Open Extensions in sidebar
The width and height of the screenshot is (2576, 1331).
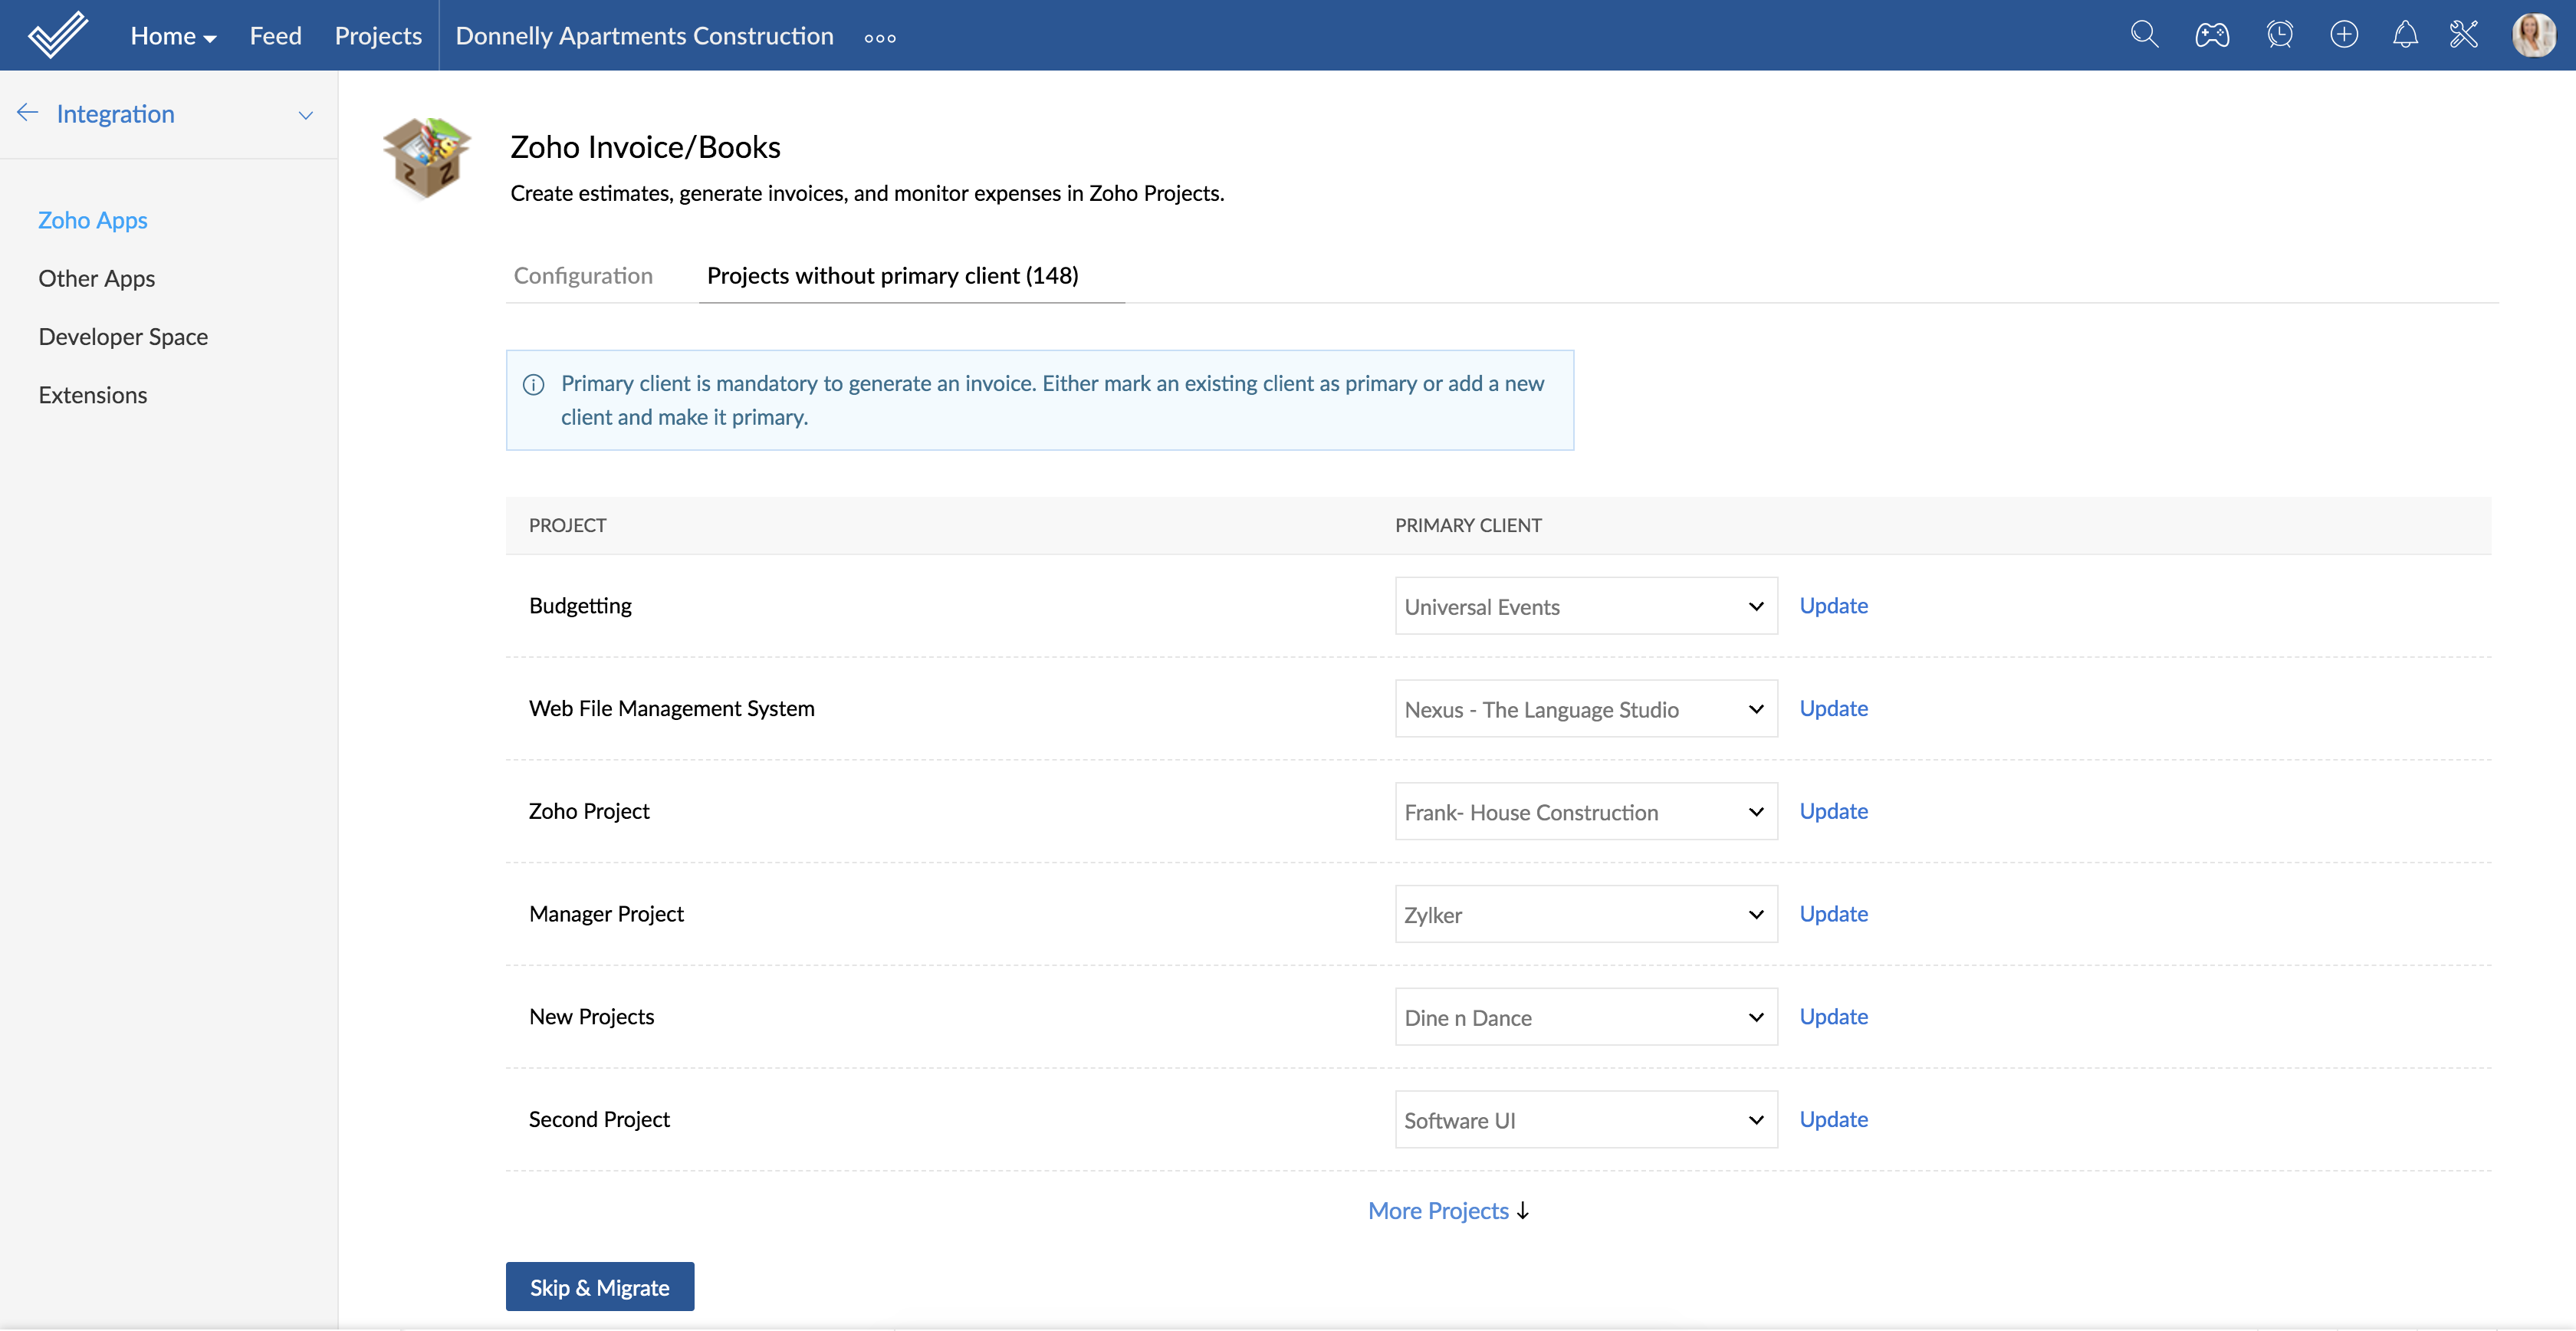93,395
